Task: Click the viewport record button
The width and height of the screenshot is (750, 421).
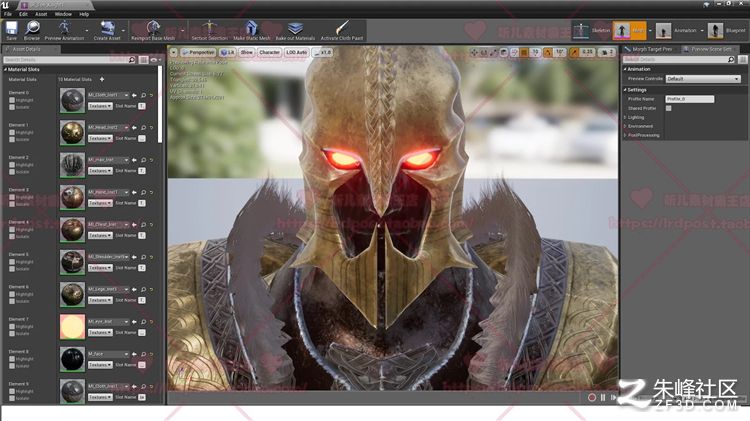Action: point(592,398)
